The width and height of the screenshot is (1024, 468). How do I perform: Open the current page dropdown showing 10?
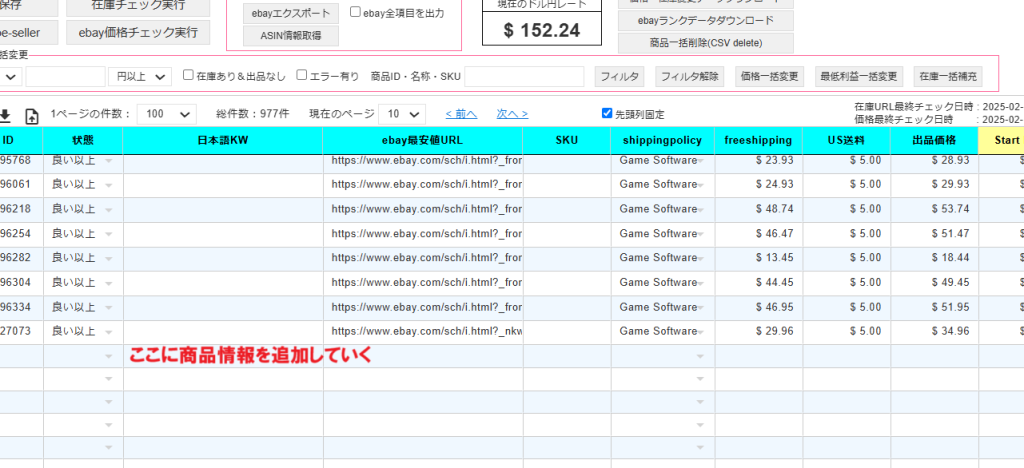(x=402, y=114)
